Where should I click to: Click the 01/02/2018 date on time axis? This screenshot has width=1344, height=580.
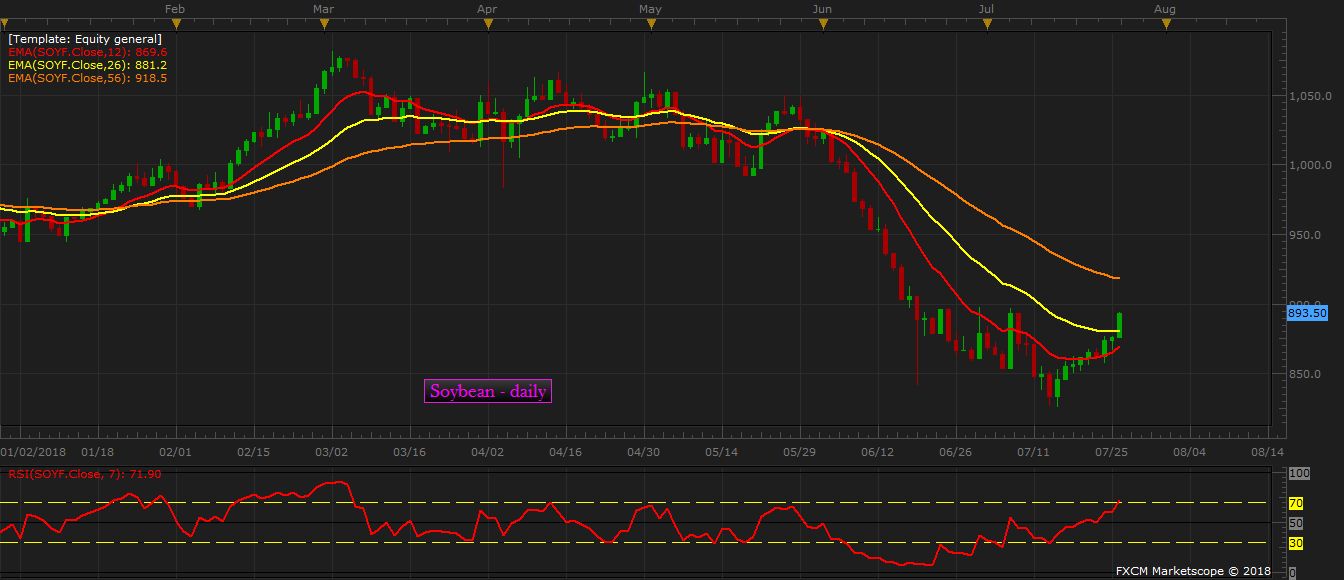(x=33, y=451)
